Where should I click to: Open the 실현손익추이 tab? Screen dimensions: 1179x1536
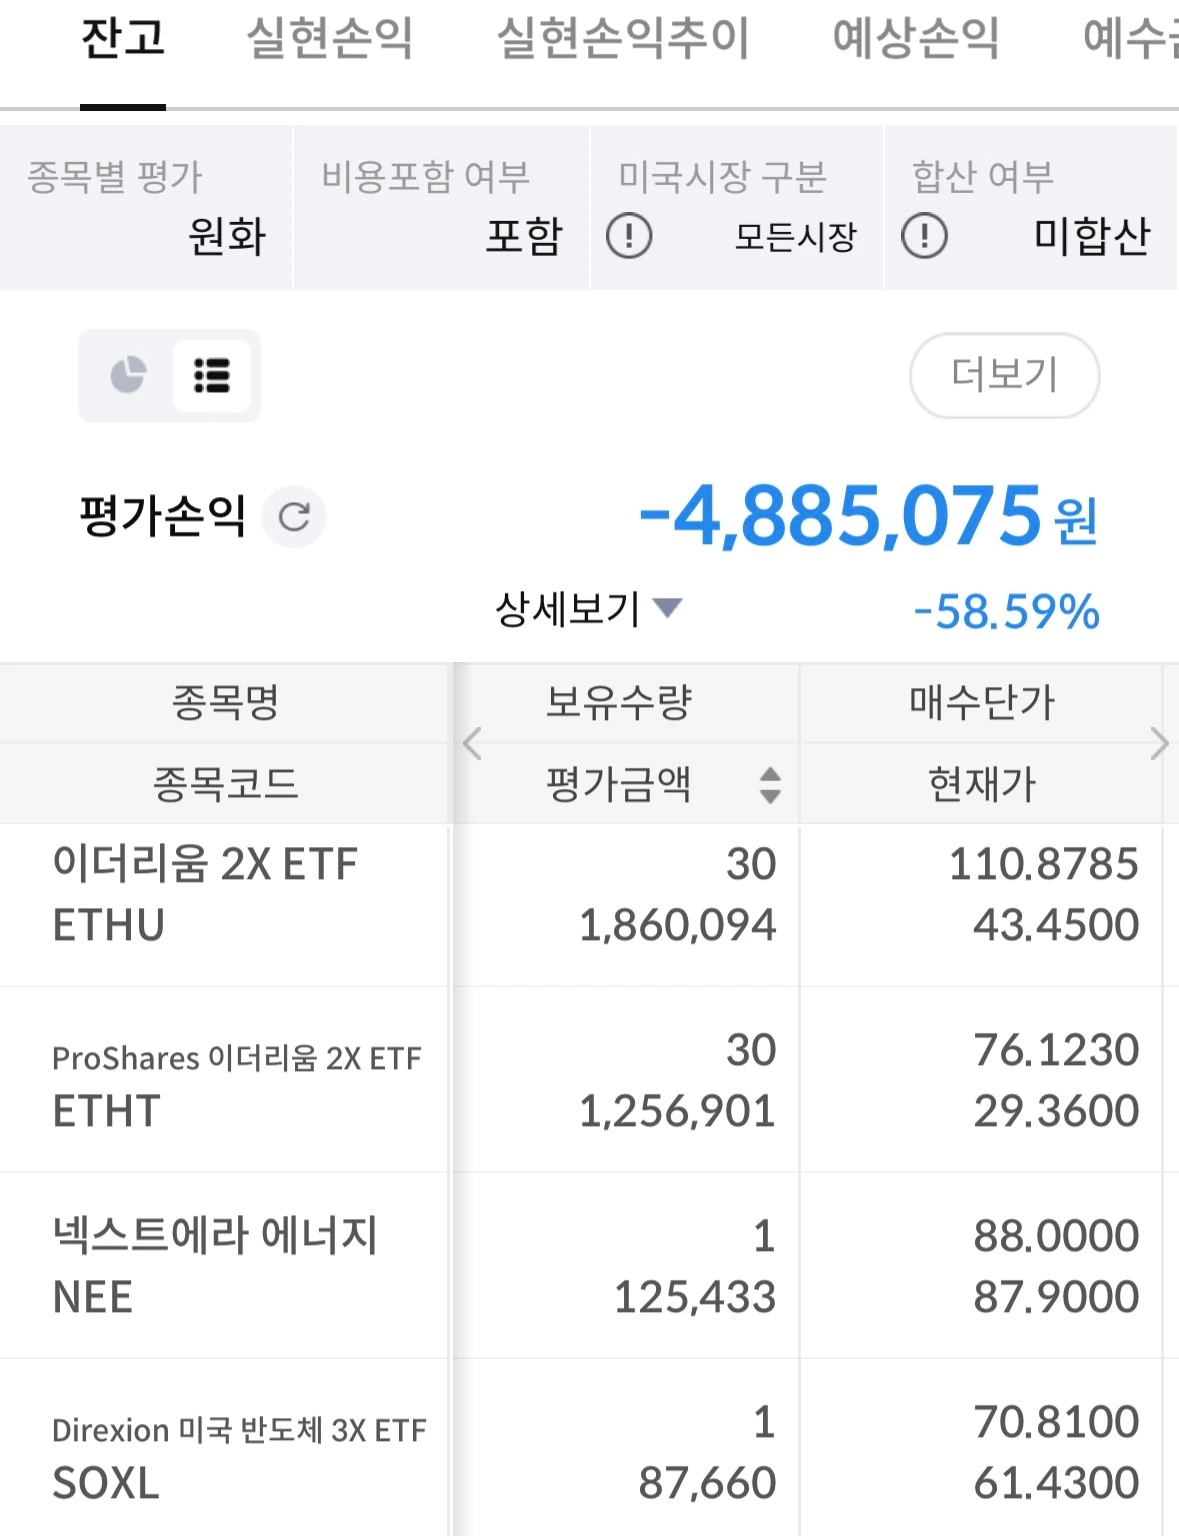pyautogui.click(x=623, y=38)
